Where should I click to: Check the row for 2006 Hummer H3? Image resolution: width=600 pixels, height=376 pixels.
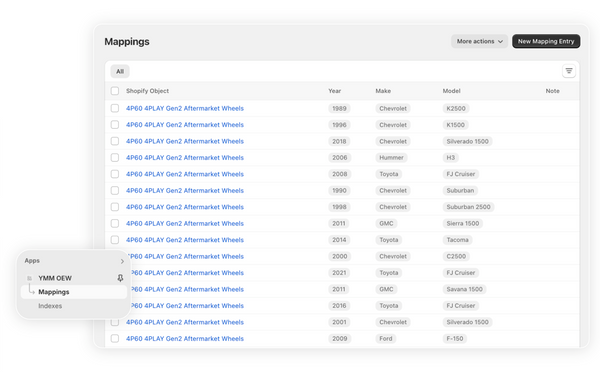[115, 158]
